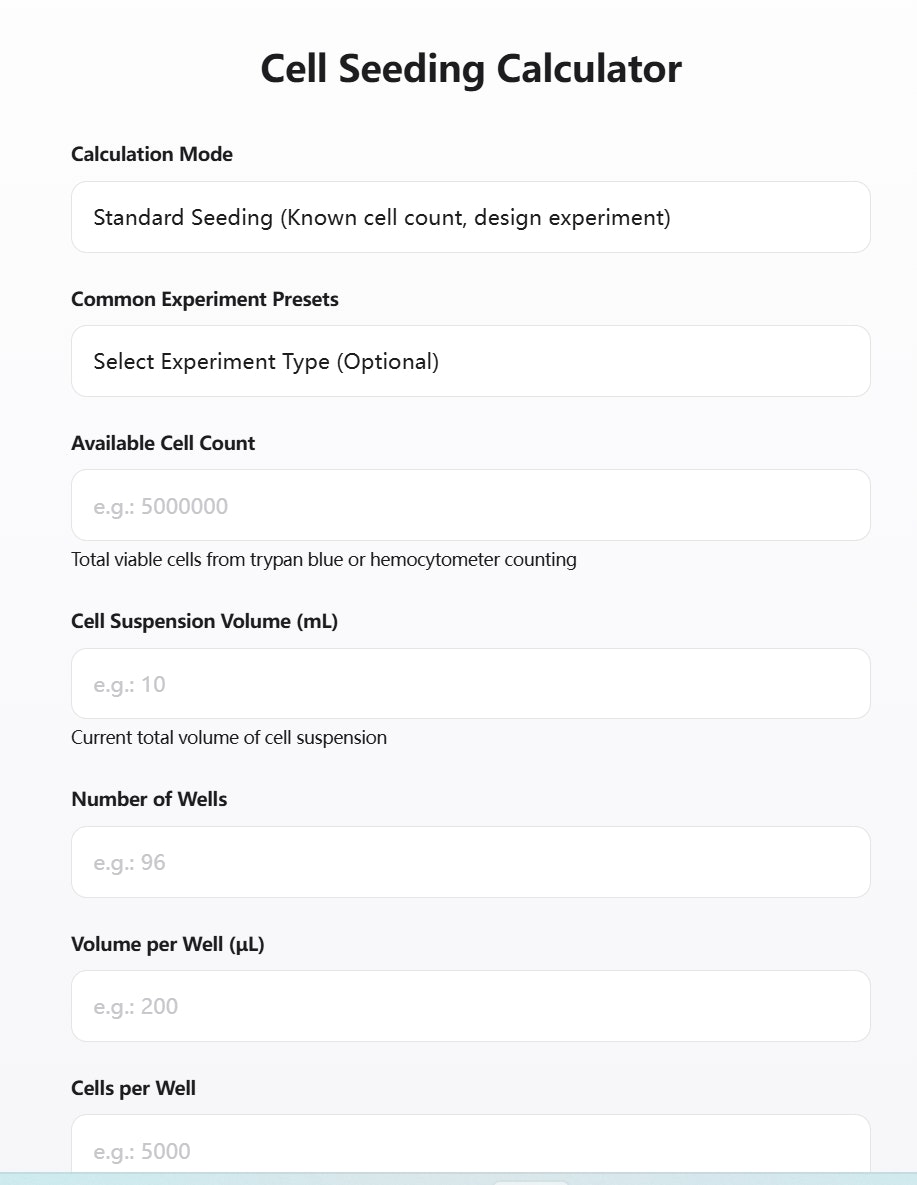Click the Cell Seeding Calculator heading
This screenshot has height=1185, width=917.
tap(470, 69)
